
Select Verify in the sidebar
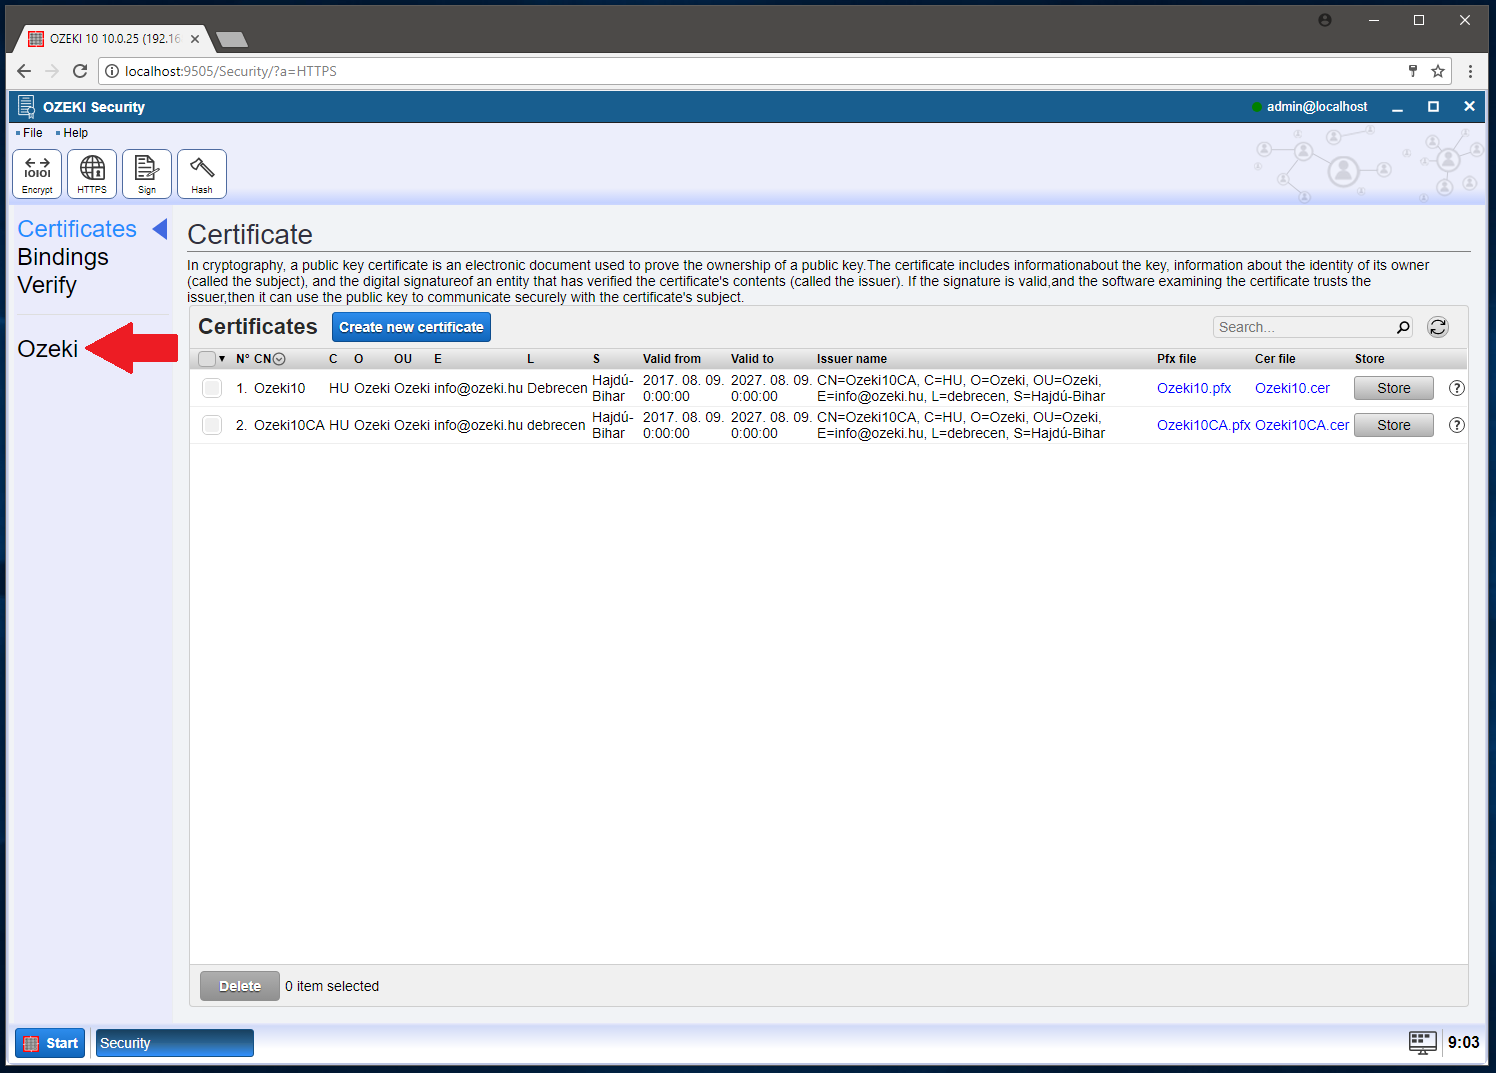47,285
